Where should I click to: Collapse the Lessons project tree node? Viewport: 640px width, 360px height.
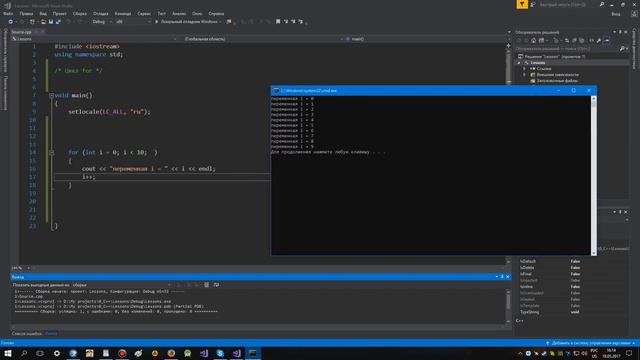point(519,63)
